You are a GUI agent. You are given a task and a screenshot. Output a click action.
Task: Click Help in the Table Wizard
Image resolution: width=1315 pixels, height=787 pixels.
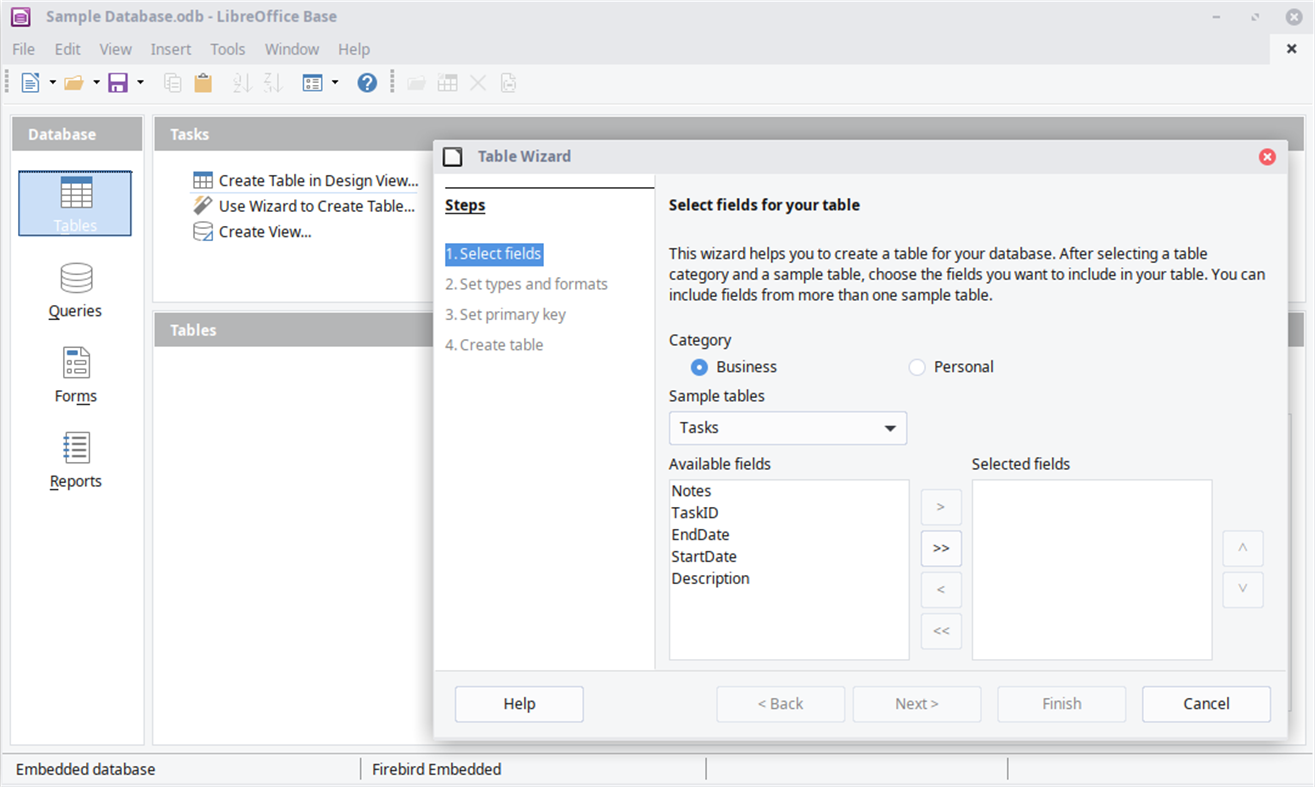coord(518,703)
